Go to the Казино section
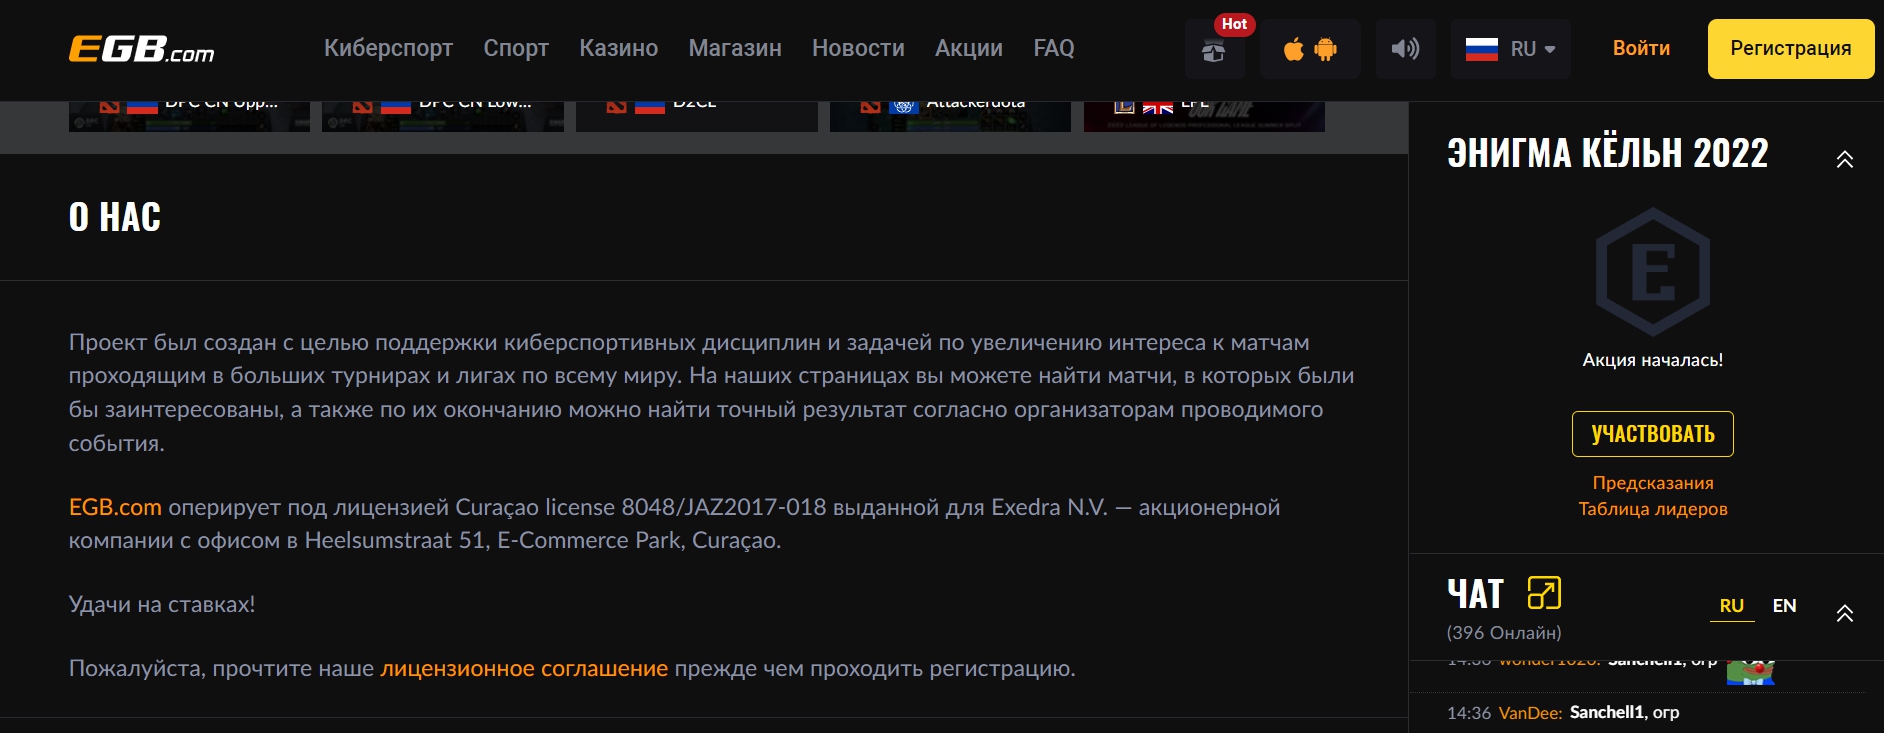Viewport: 1884px width, 733px height. tap(618, 48)
